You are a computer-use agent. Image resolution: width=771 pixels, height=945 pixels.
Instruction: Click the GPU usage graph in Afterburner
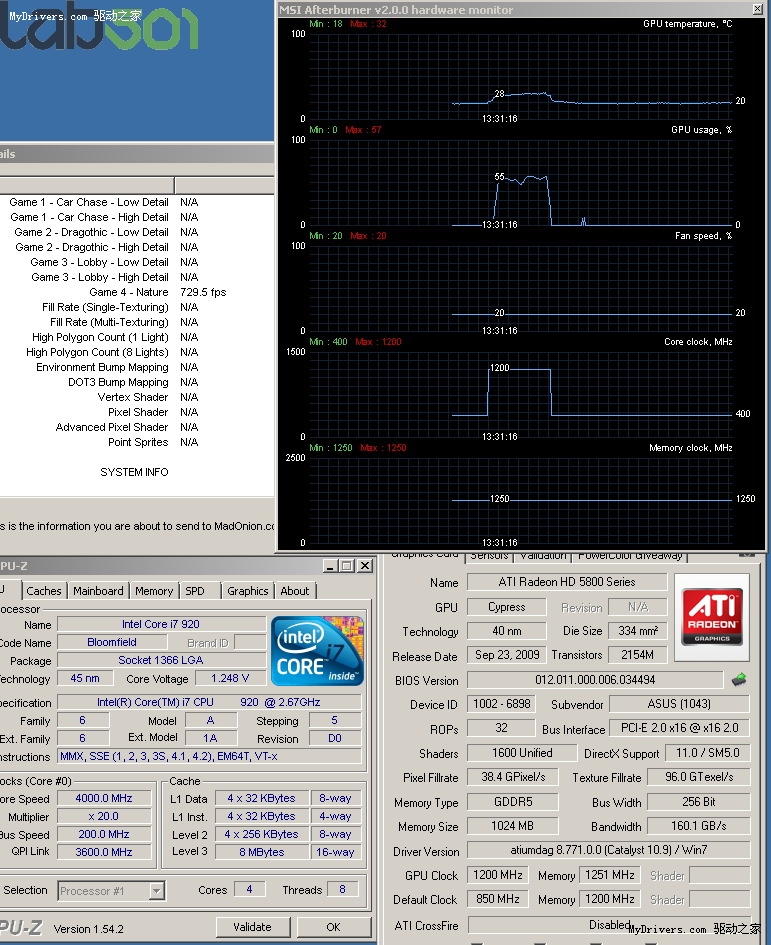(x=521, y=183)
